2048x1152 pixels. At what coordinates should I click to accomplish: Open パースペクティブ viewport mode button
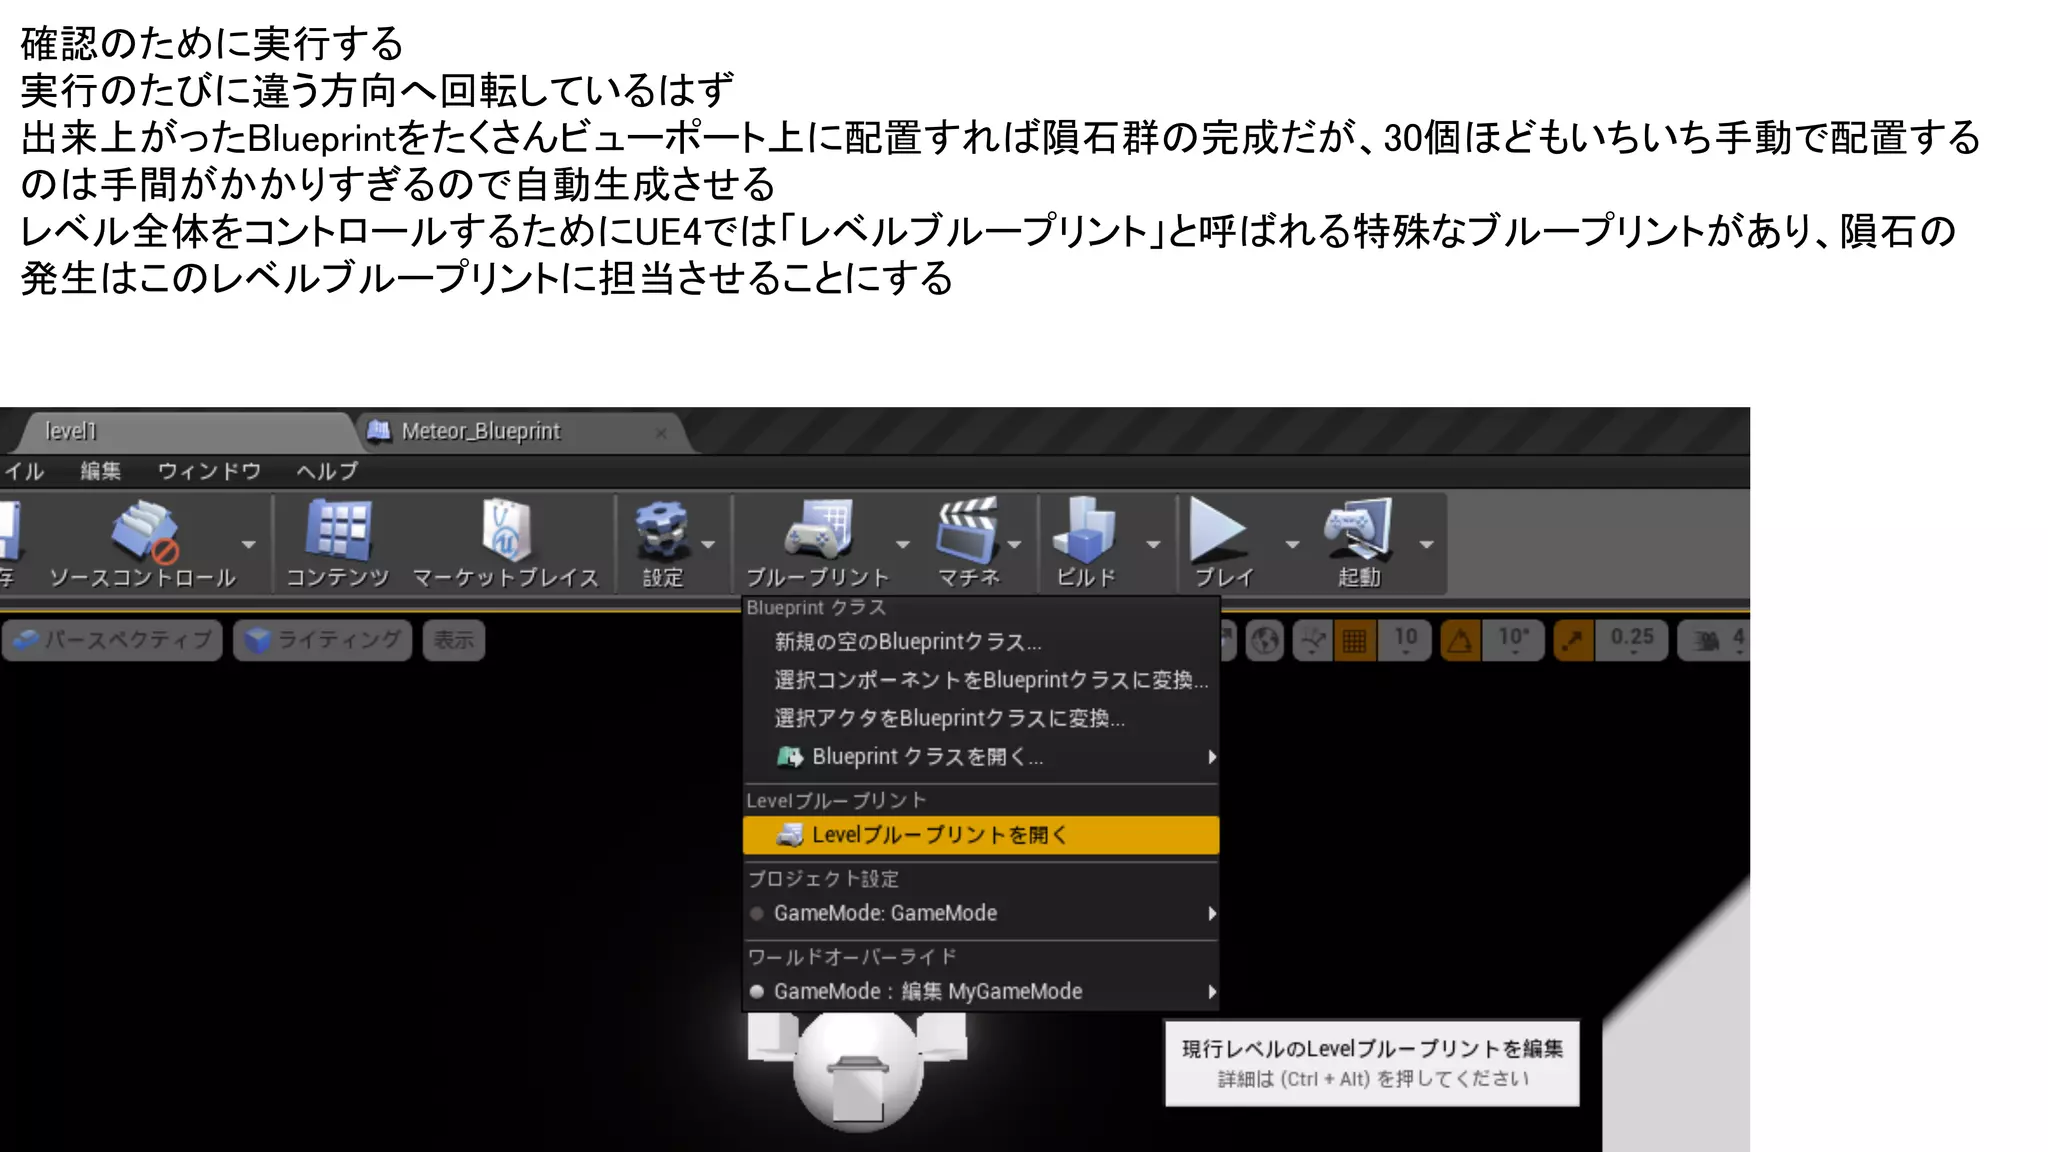pyautogui.click(x=112, y=640)
